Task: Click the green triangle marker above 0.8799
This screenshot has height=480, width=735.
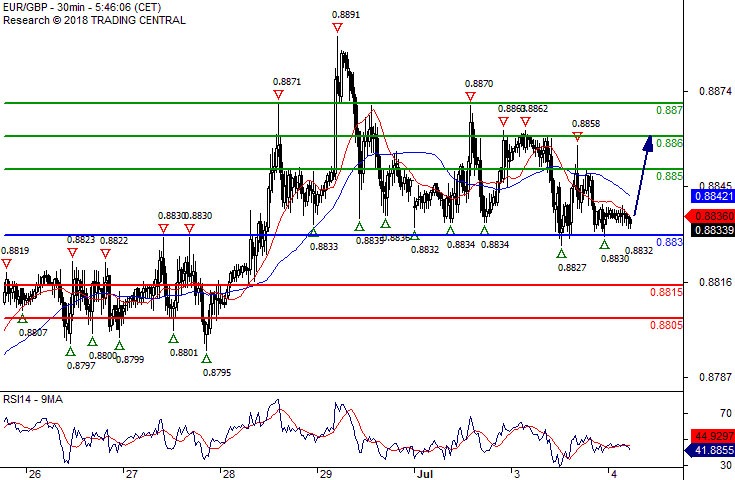Action: [x=120, y=345]
